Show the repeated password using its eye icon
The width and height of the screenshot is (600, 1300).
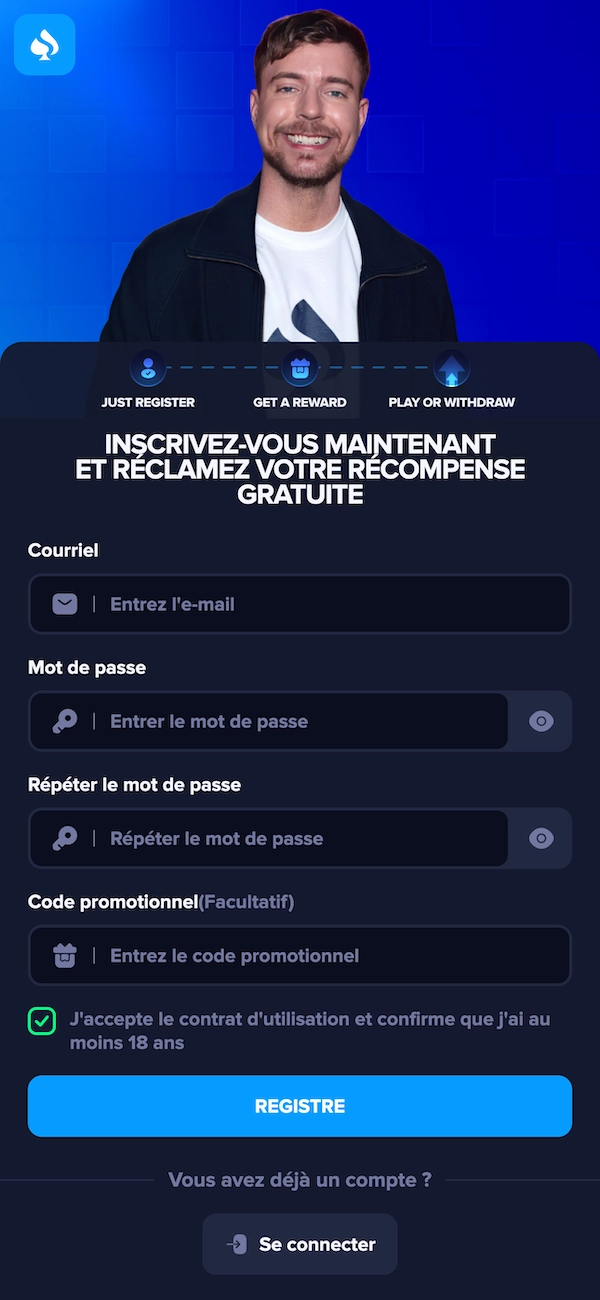click(x=540, y=838)
